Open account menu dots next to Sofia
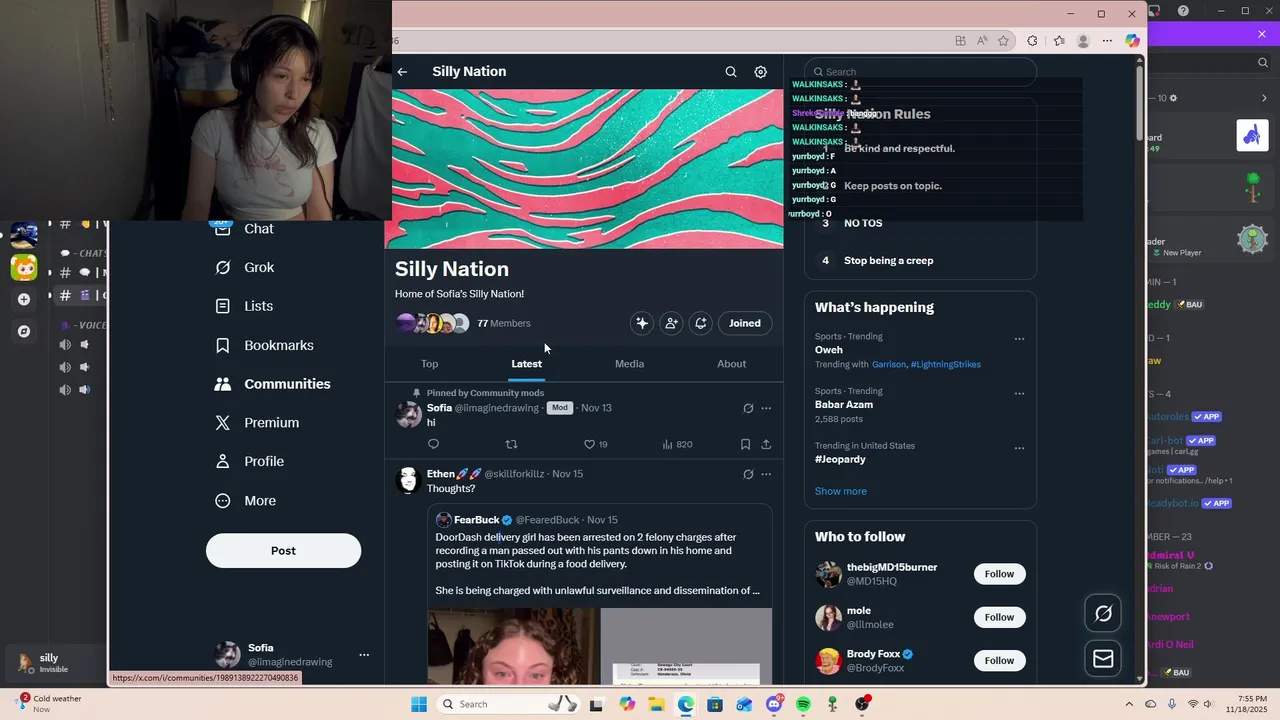This screenshot has width=1280, height=720. [364, 655]
